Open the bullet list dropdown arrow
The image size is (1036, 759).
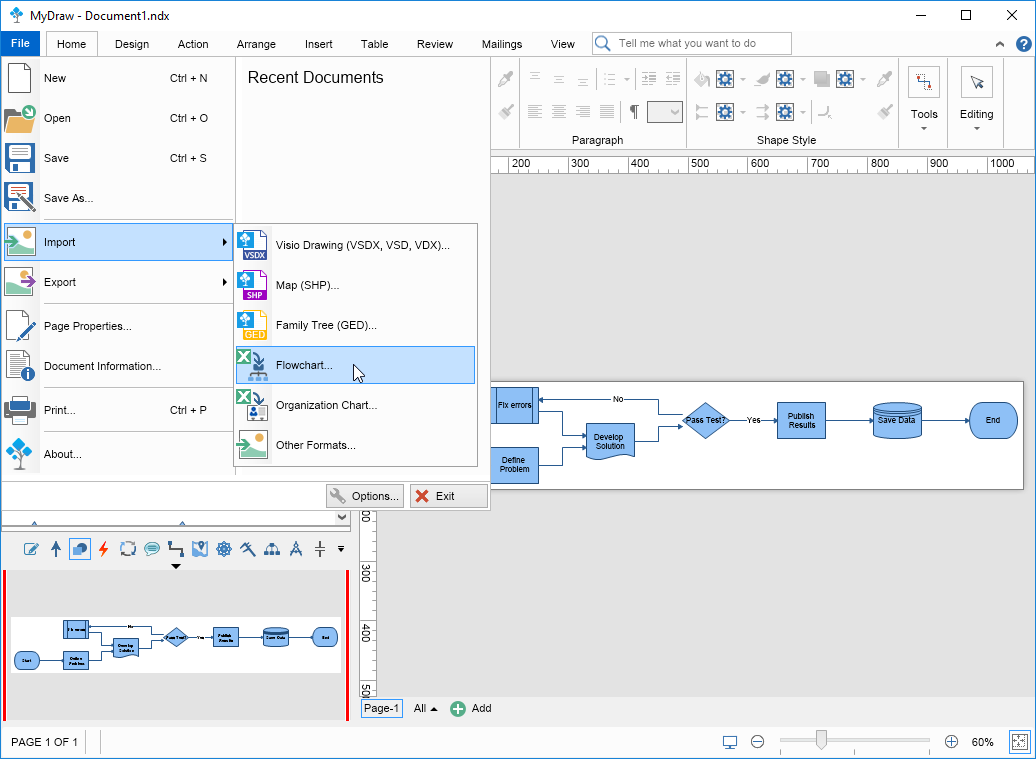(626, 80)
